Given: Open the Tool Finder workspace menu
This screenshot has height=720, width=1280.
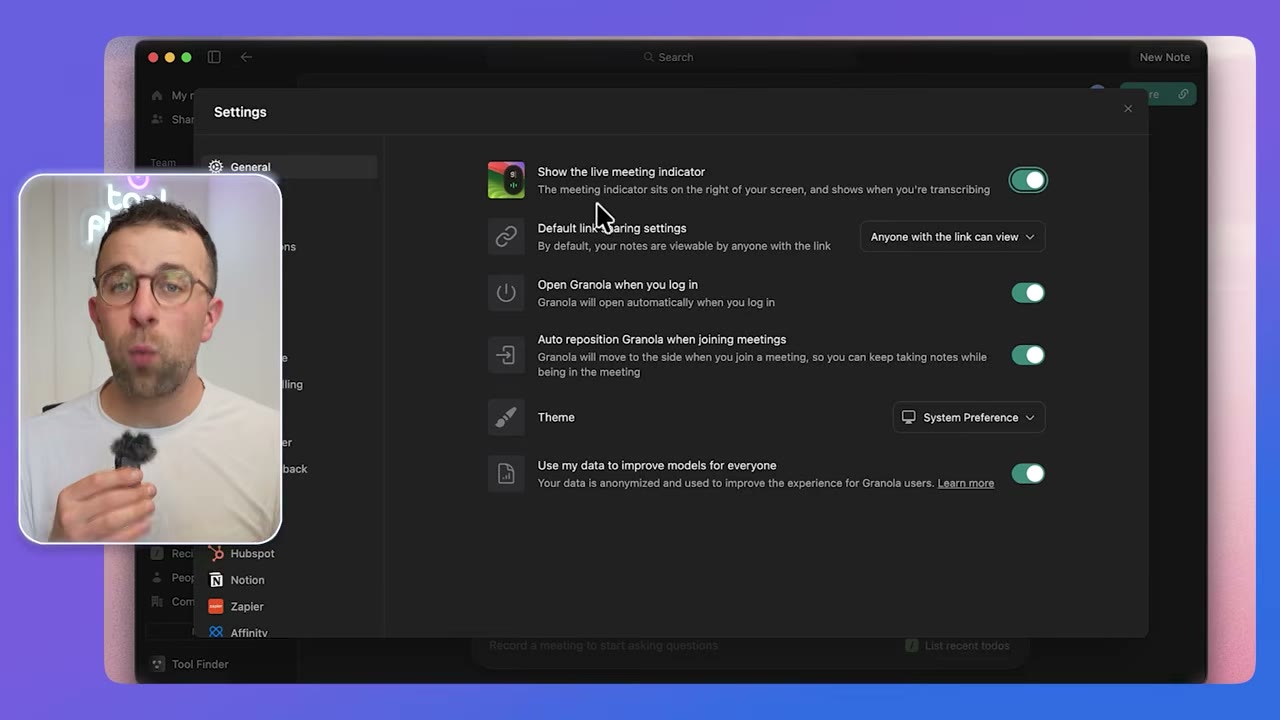Looking at the screenshot, I should (190, 664).
